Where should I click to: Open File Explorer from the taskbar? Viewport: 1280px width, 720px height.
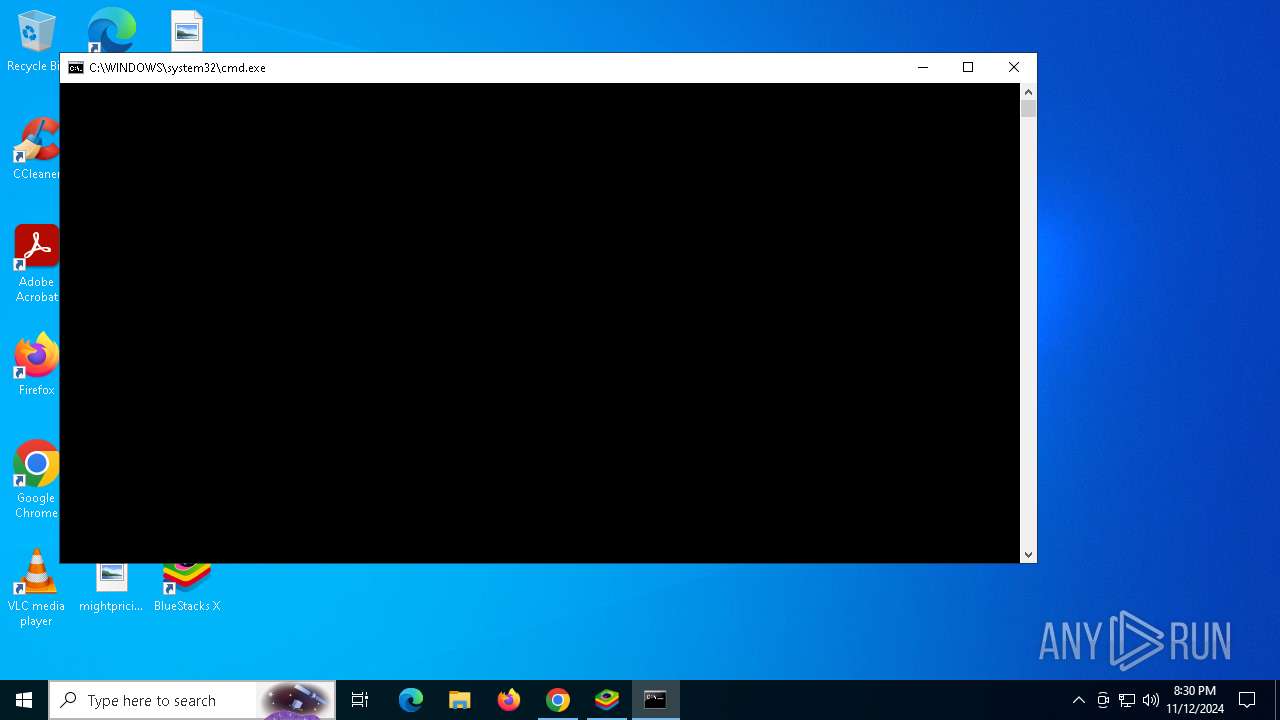pos(460,700)
